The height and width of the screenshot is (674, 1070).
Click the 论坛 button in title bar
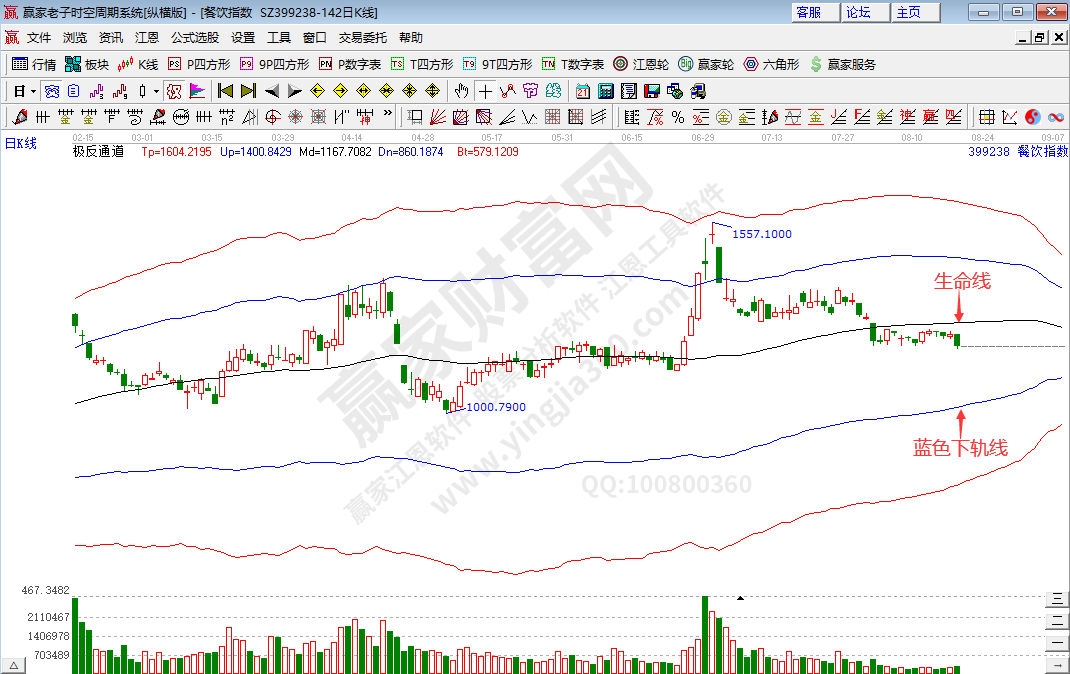(x=858, y=12)
